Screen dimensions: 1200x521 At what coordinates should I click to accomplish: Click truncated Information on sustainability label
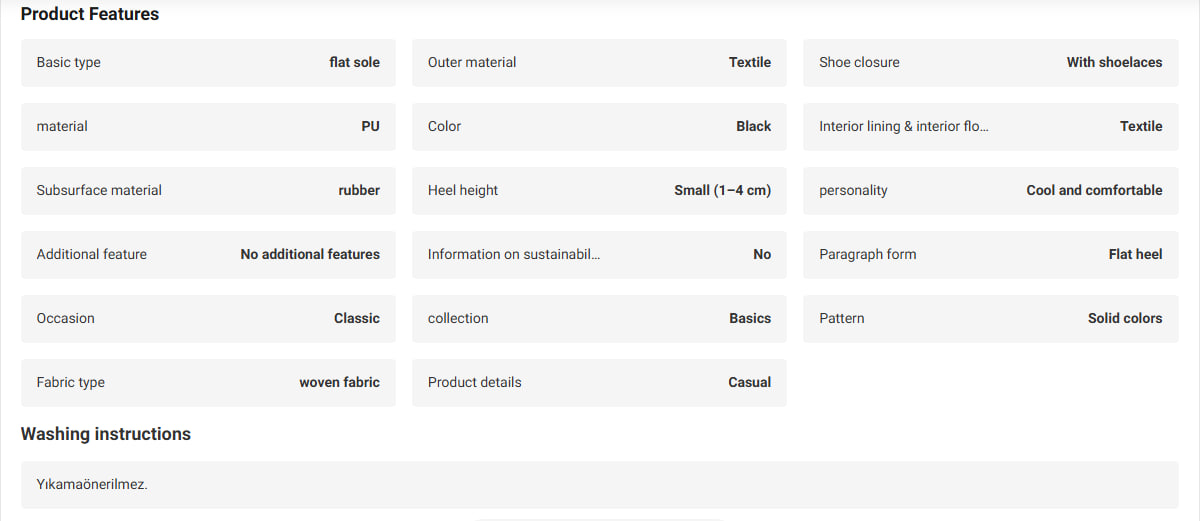click(514, 254)
